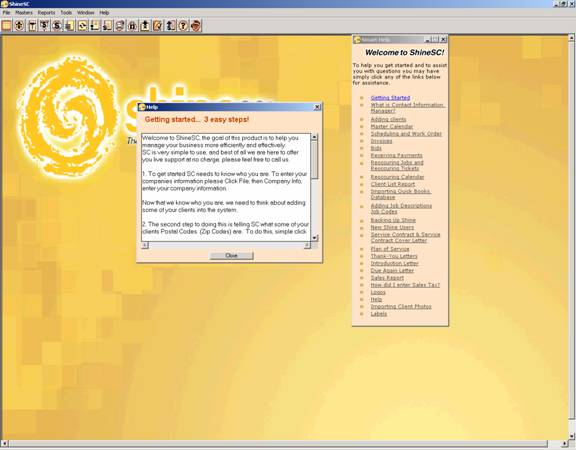Viewport: 576px width, 450px height.
Task: Open the Window menu
Action: click(x=86, y=12)
